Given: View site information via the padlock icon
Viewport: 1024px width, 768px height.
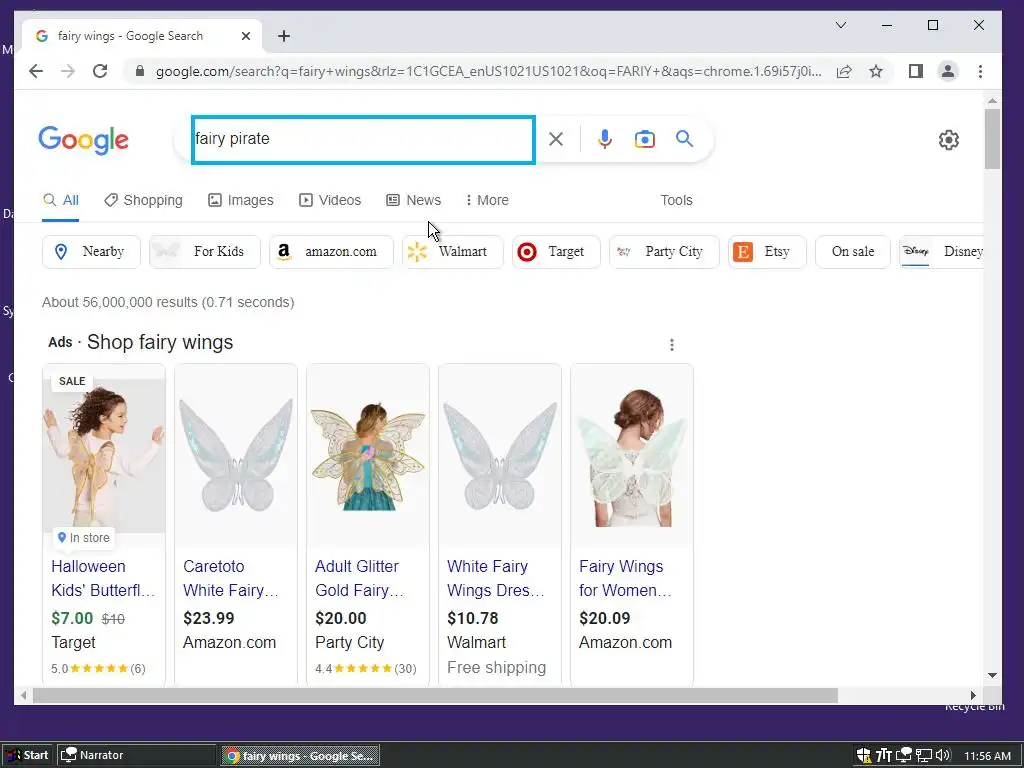Looking at the screenshot, I should [x=139, y=71].
